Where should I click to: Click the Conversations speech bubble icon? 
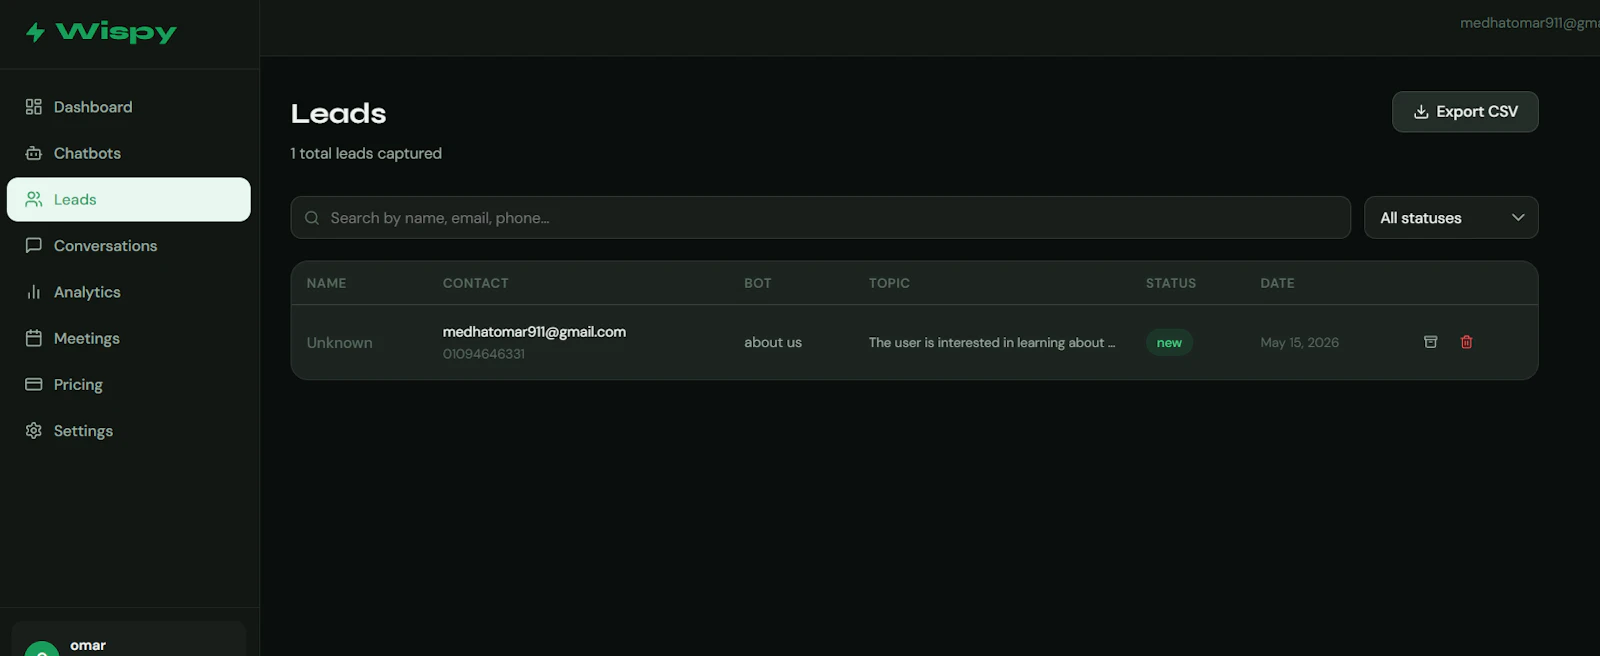click(x=34, y=245)
